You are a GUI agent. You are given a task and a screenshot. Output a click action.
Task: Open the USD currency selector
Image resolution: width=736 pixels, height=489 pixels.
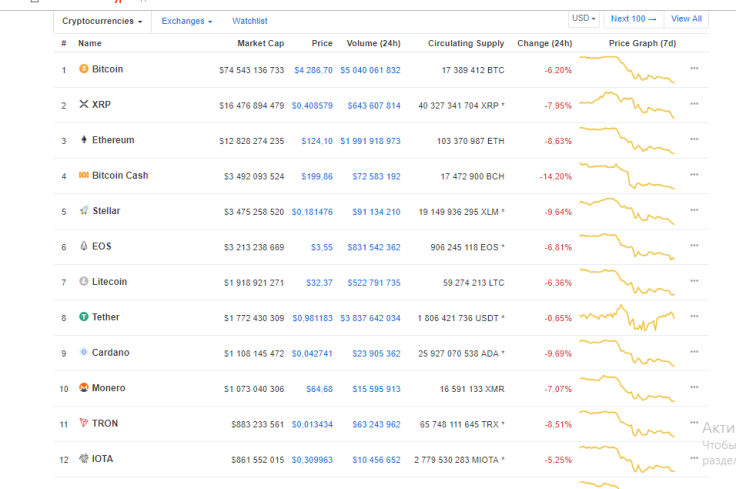pyautogui.click(x=584, y=19)
